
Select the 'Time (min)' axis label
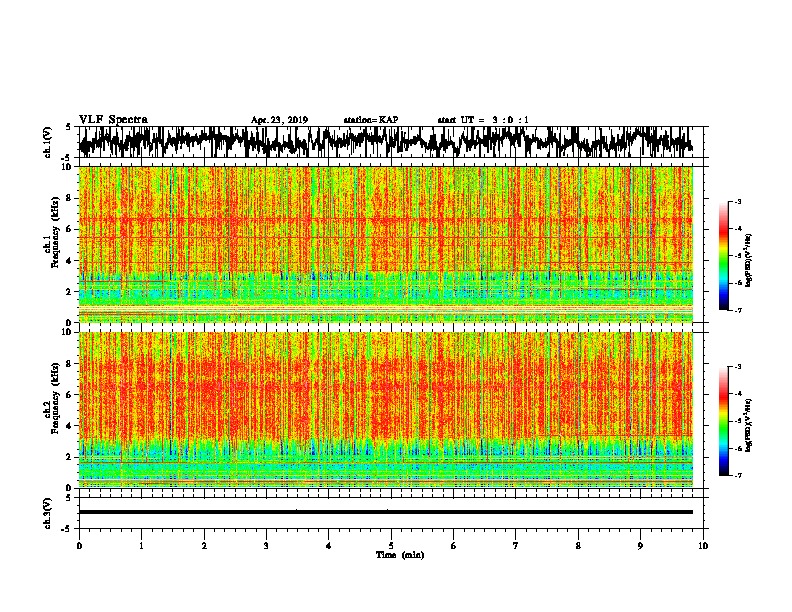400,555
